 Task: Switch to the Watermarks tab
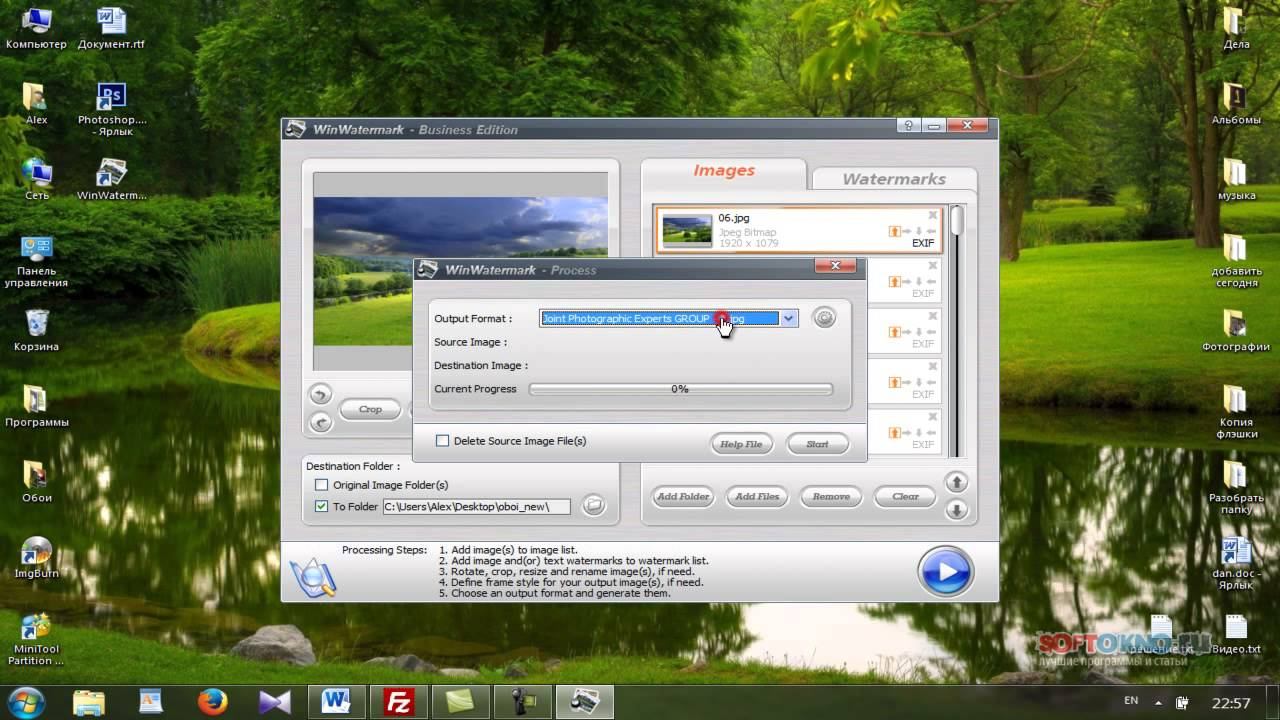[894, 179]
